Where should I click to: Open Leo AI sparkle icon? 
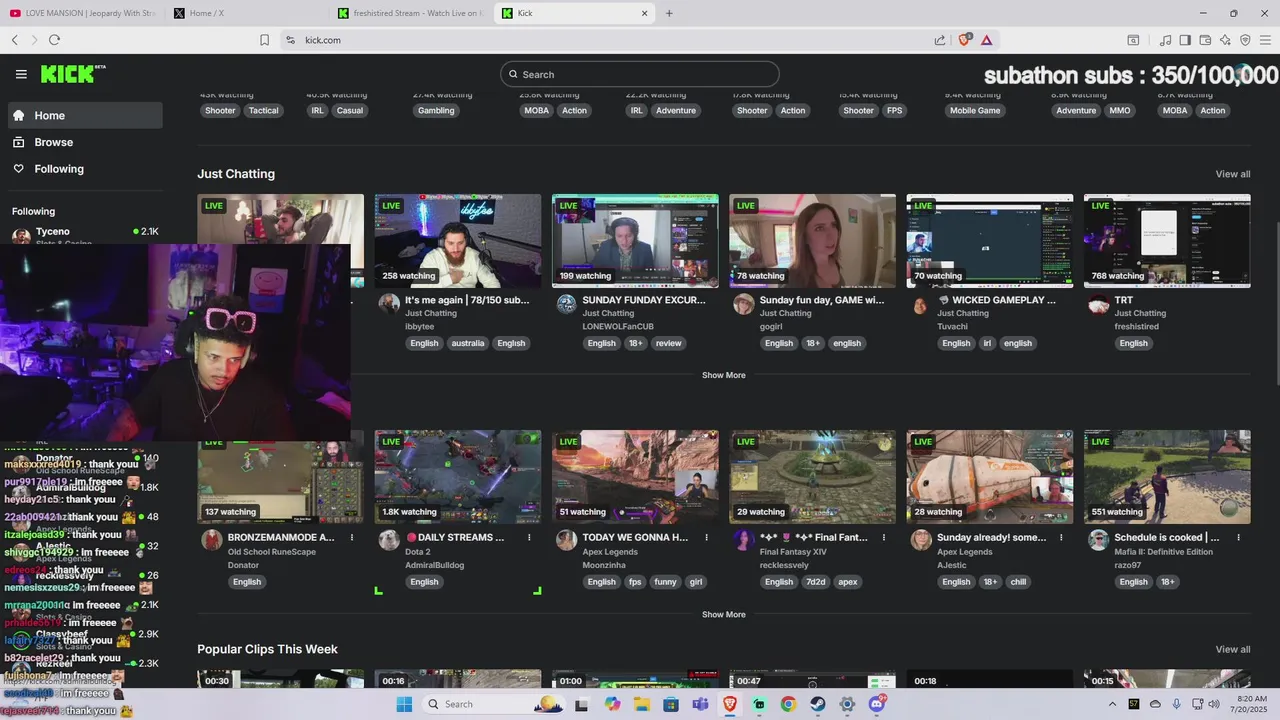(1225, 40)
